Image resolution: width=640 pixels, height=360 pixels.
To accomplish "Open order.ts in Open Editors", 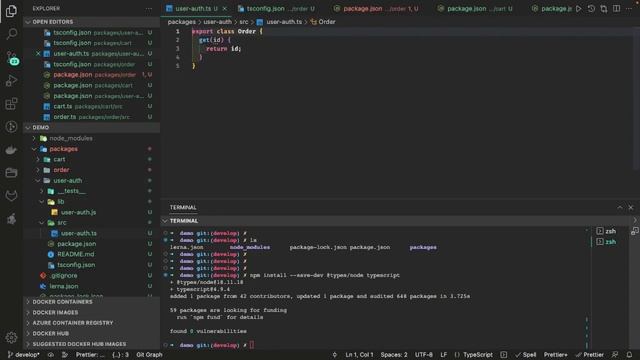I will pos(91,117).
